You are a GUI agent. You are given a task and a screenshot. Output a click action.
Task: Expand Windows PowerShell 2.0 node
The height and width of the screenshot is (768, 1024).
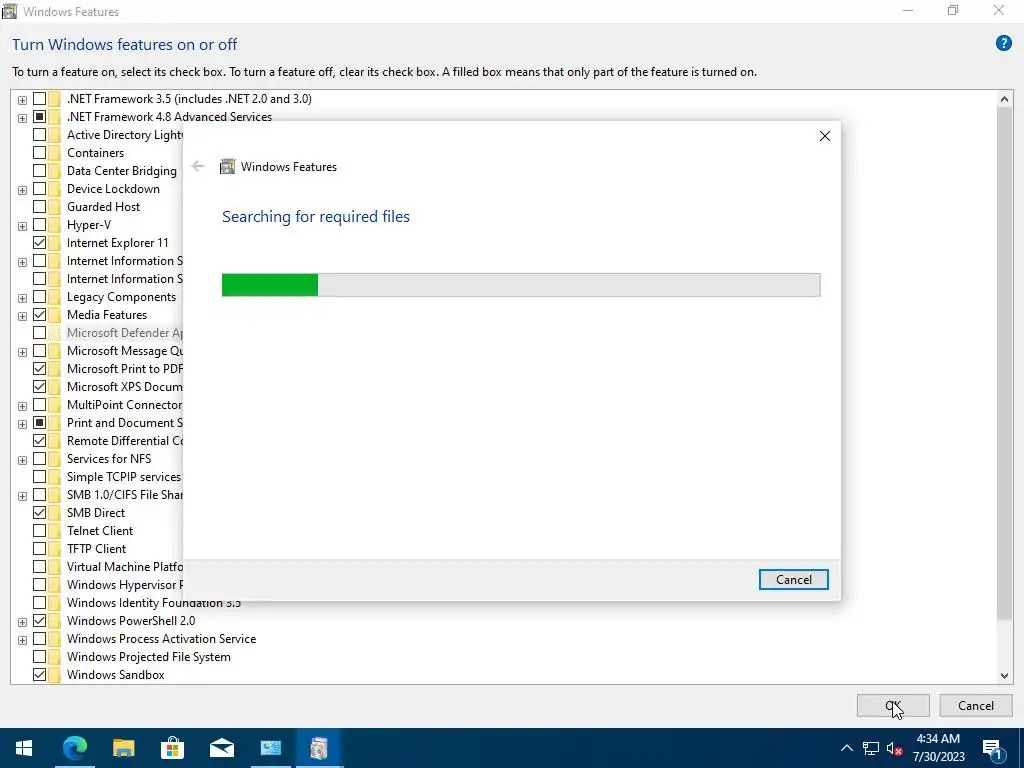22,622
